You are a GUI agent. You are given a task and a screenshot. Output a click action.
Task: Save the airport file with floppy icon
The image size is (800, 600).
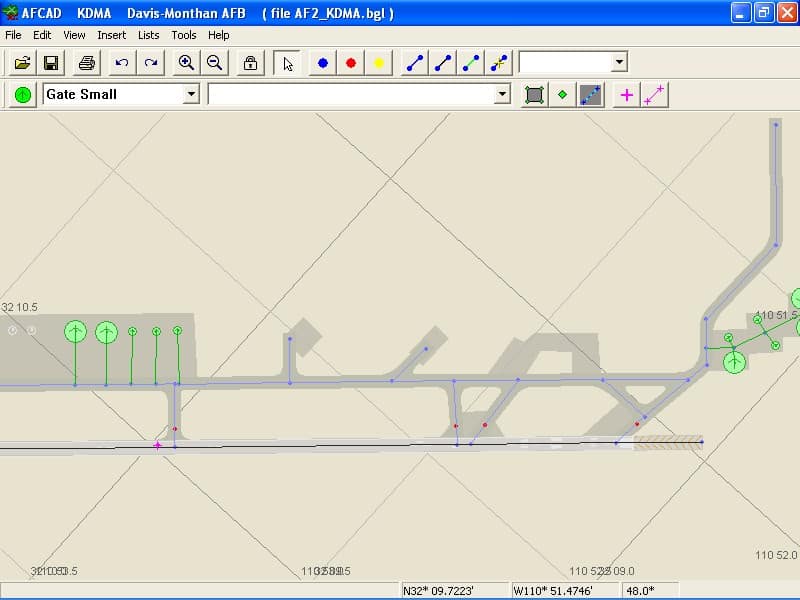(x=50, y=63)
